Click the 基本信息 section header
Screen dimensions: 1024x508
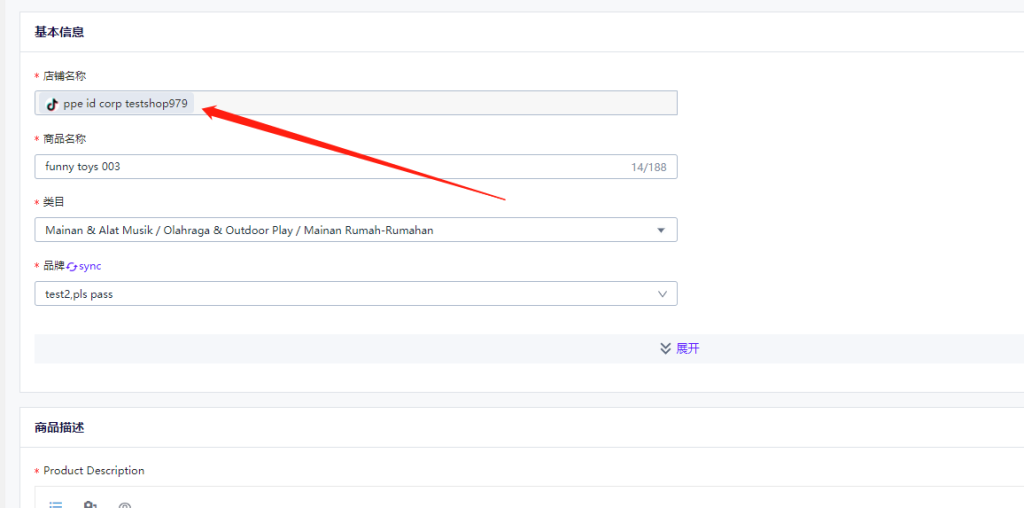point(59,32)
